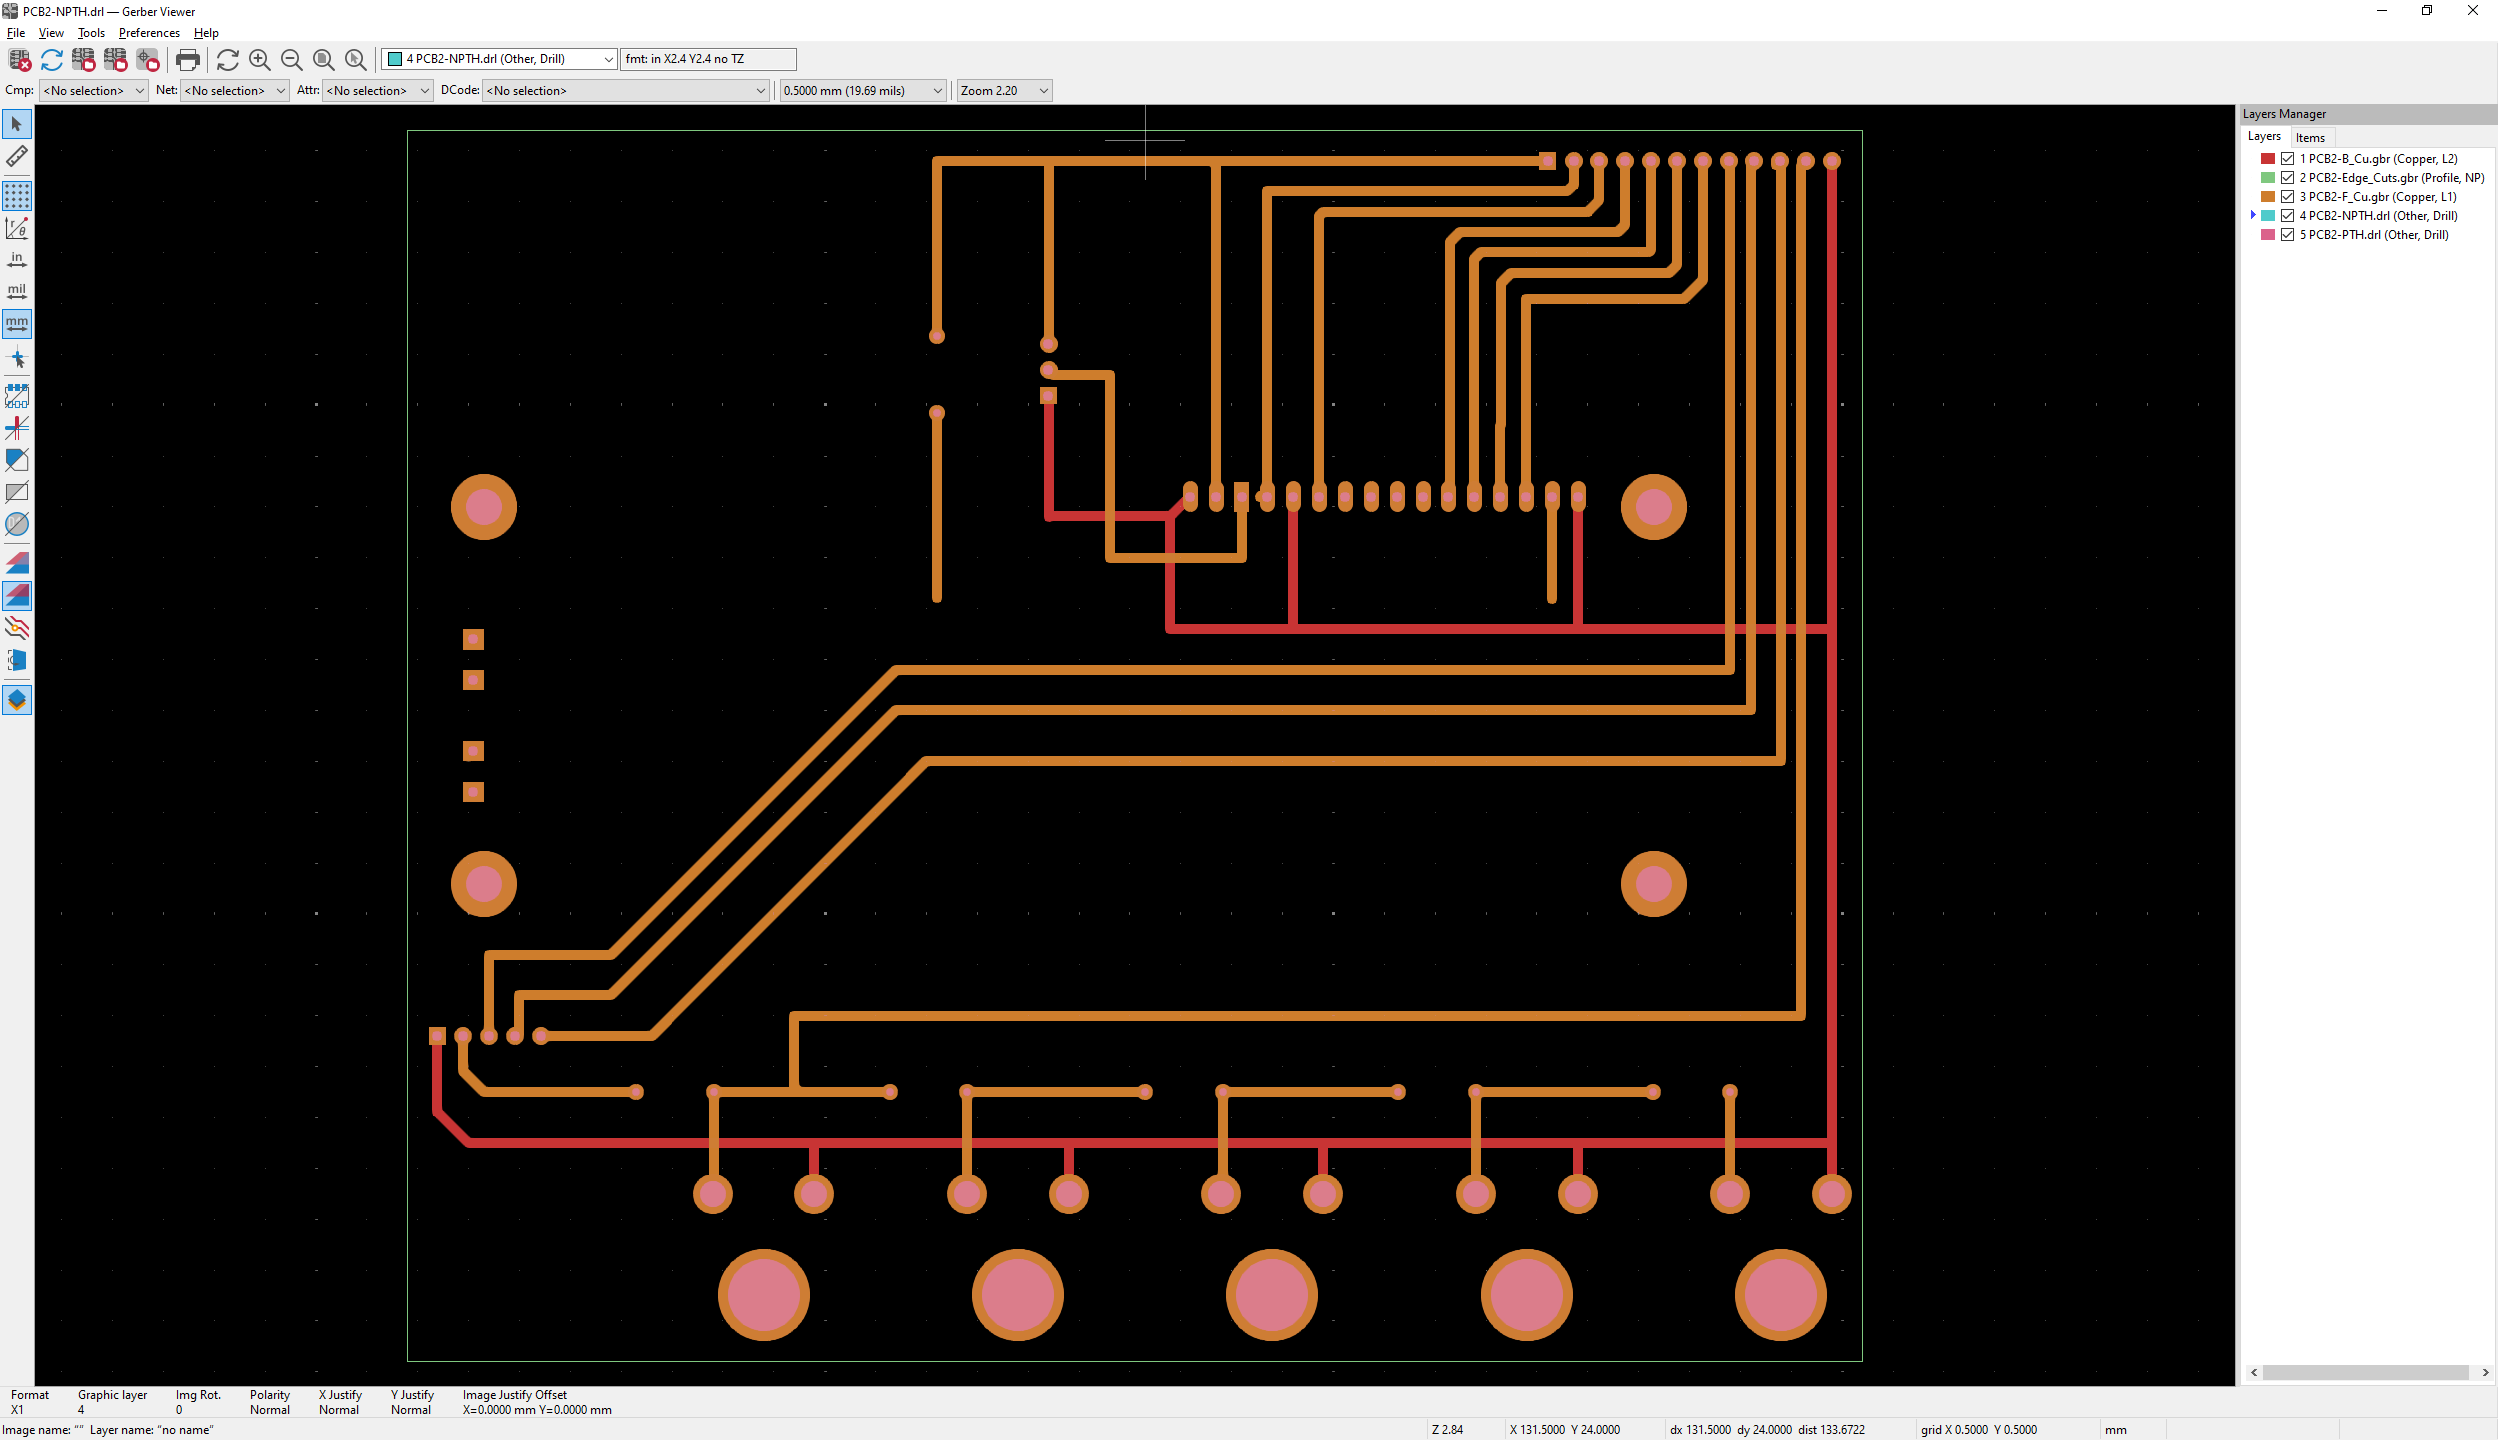
Task: Click the Zoom to Fit Page icon
Action: click(x=323, y=60)
